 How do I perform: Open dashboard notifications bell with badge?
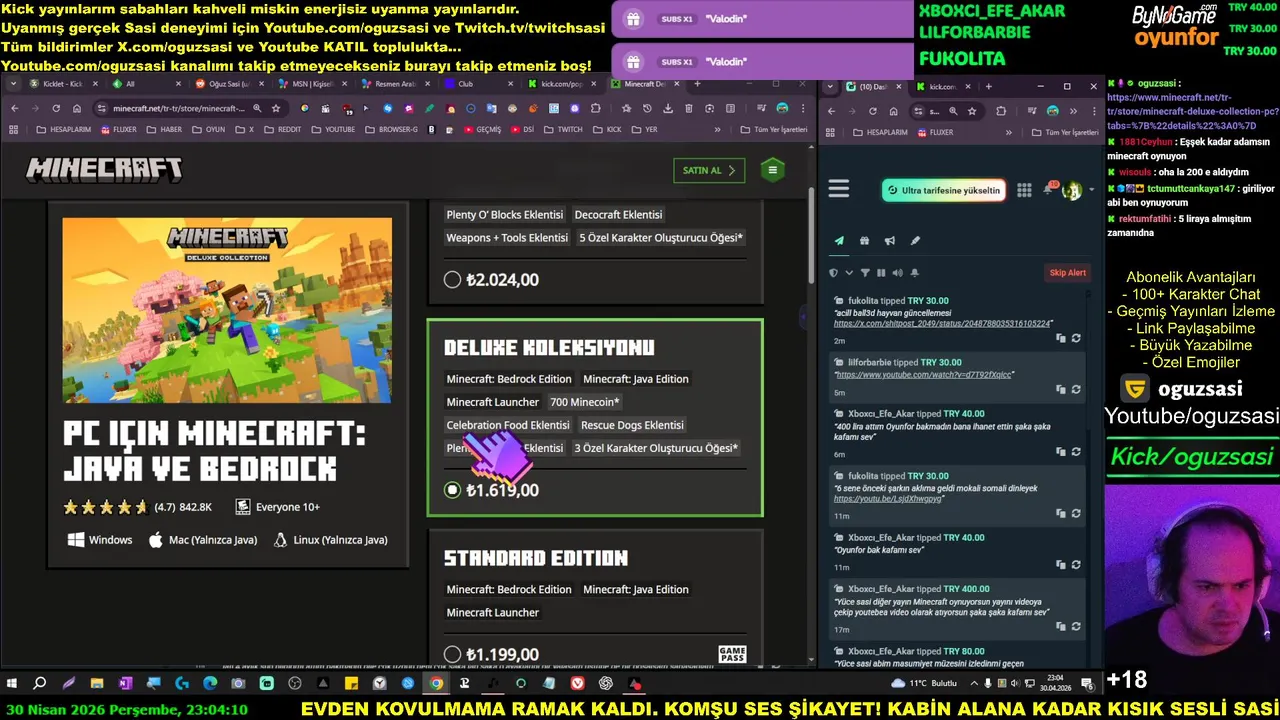(x=1050, y=189)
